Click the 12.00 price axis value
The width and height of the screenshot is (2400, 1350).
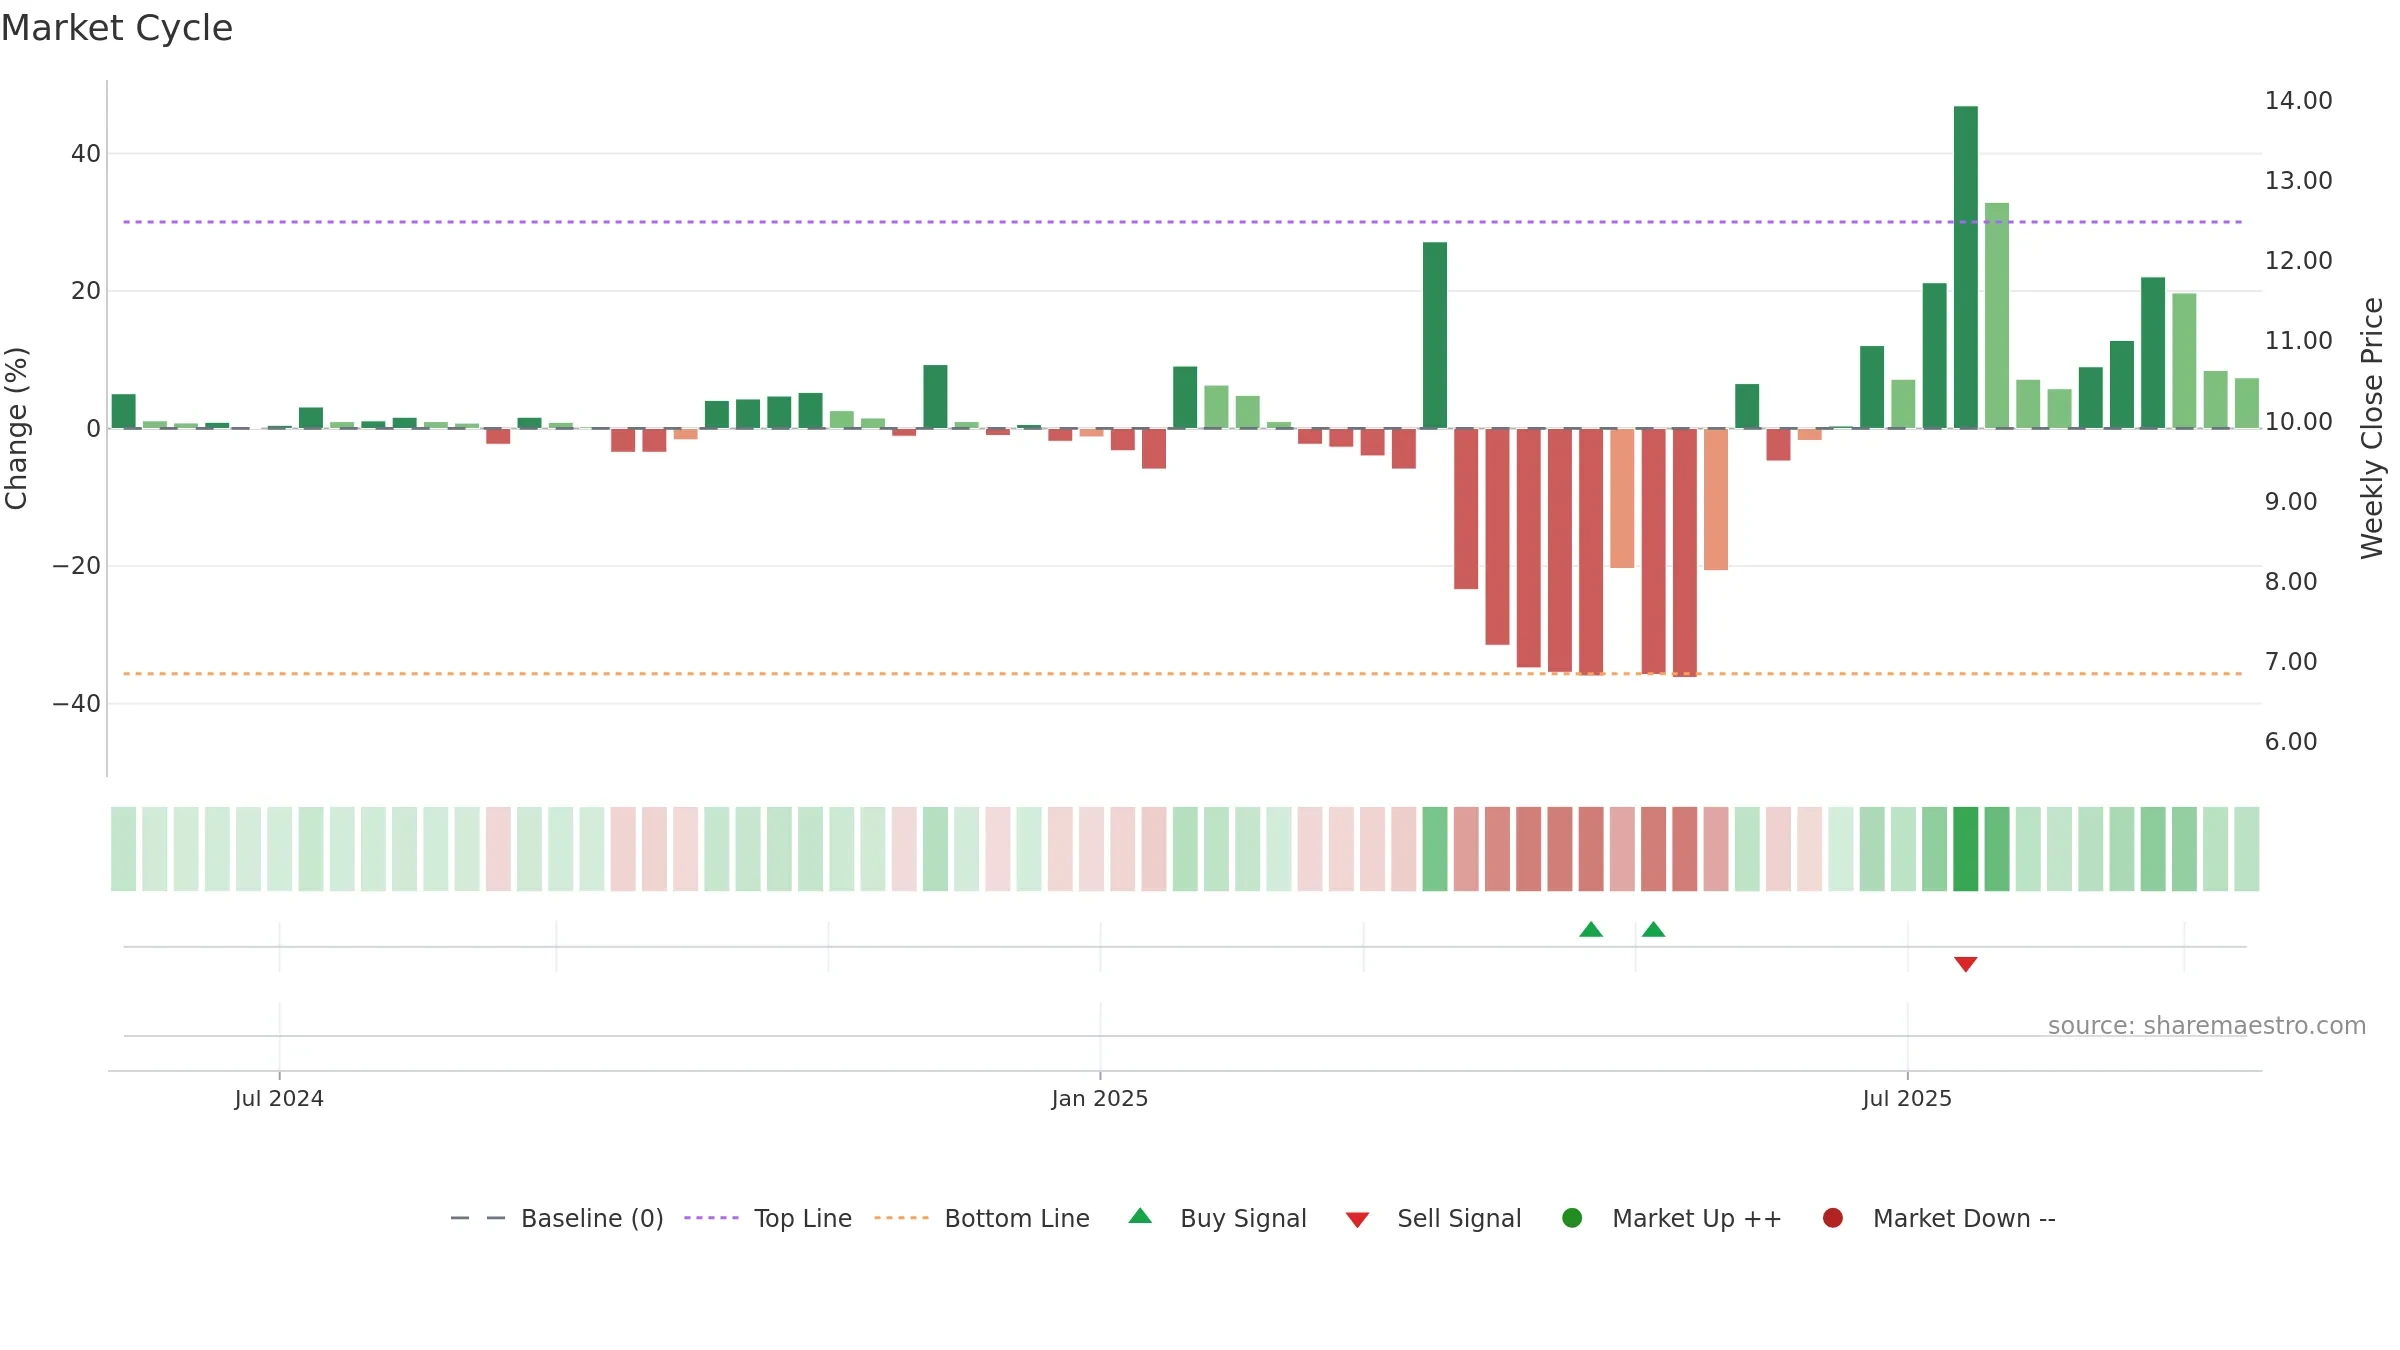[2298, 260]
